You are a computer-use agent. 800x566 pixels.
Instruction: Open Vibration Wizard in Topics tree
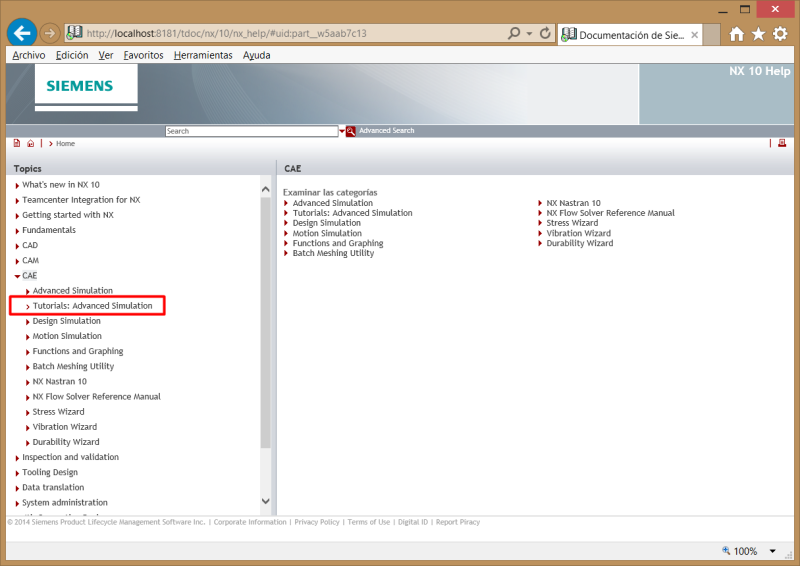click(x=64, y=427)
